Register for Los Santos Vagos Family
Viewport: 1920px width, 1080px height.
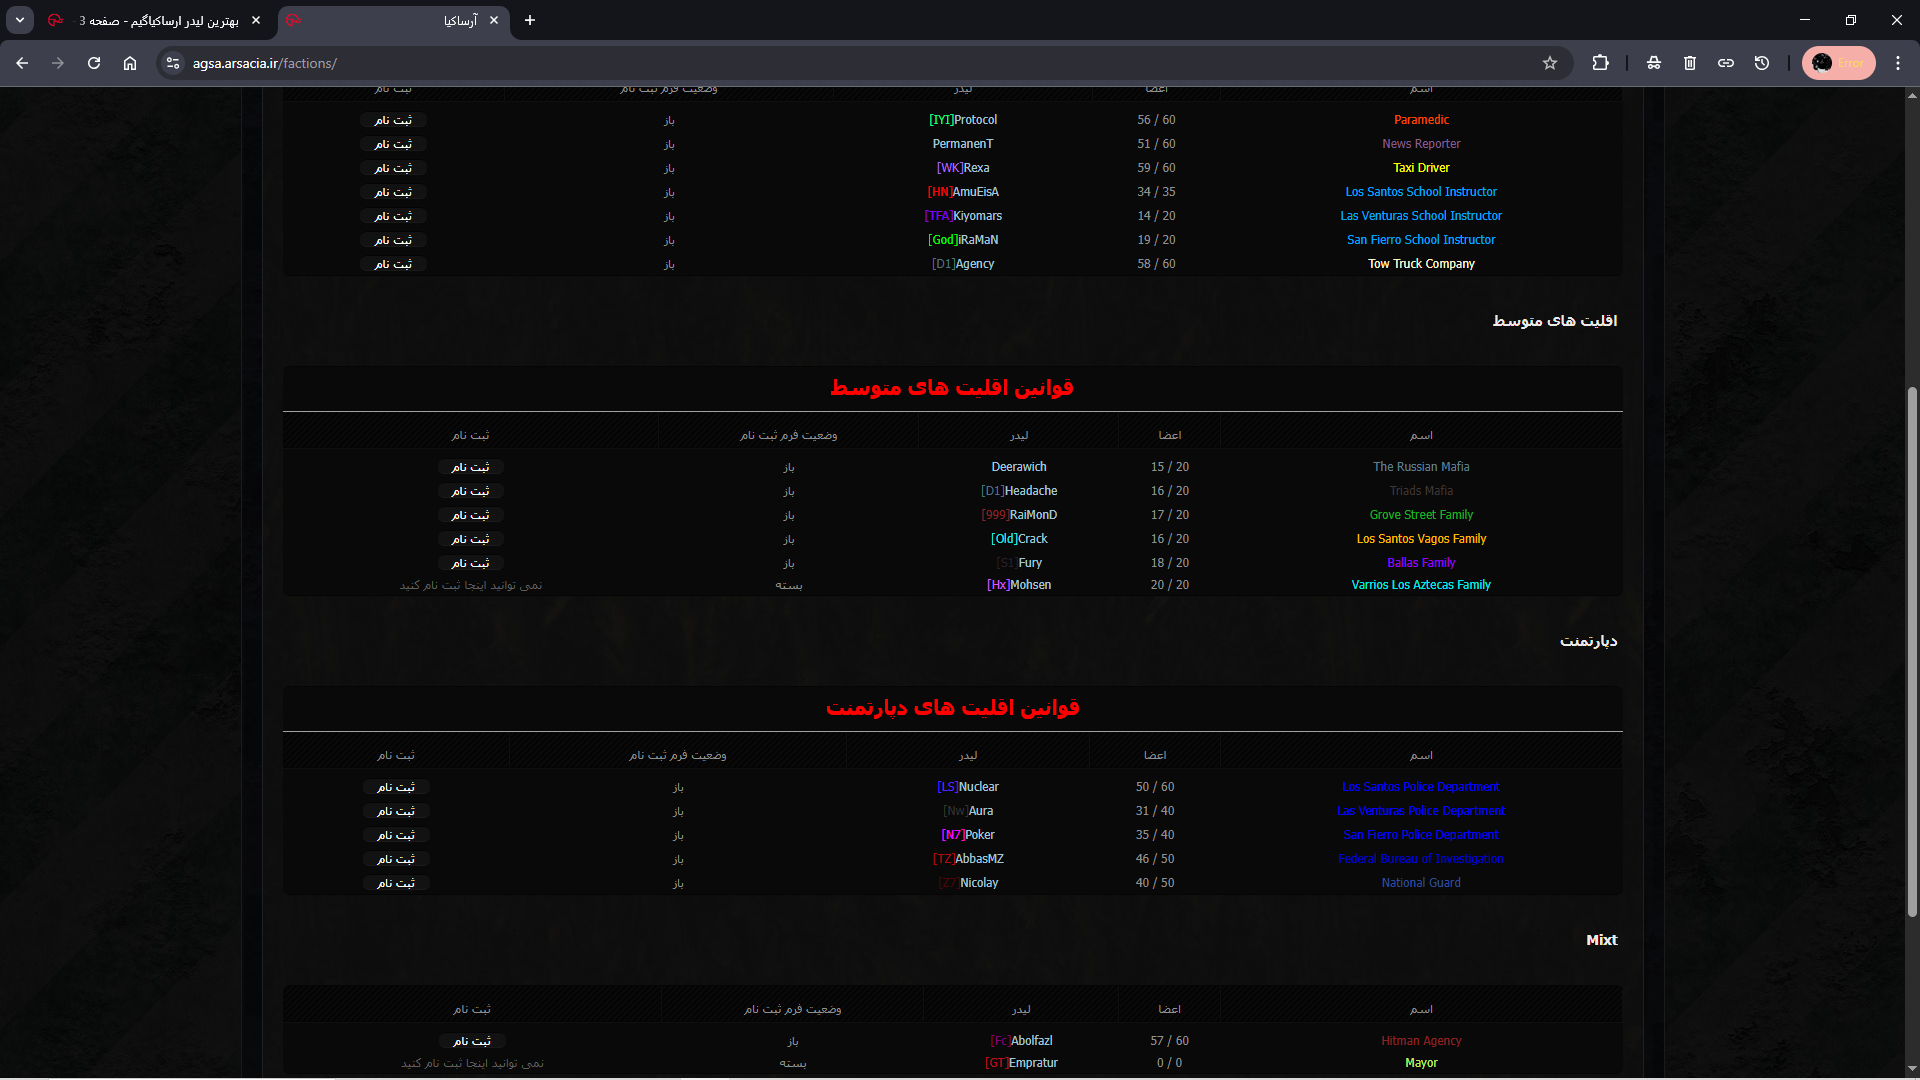point(470,539)
